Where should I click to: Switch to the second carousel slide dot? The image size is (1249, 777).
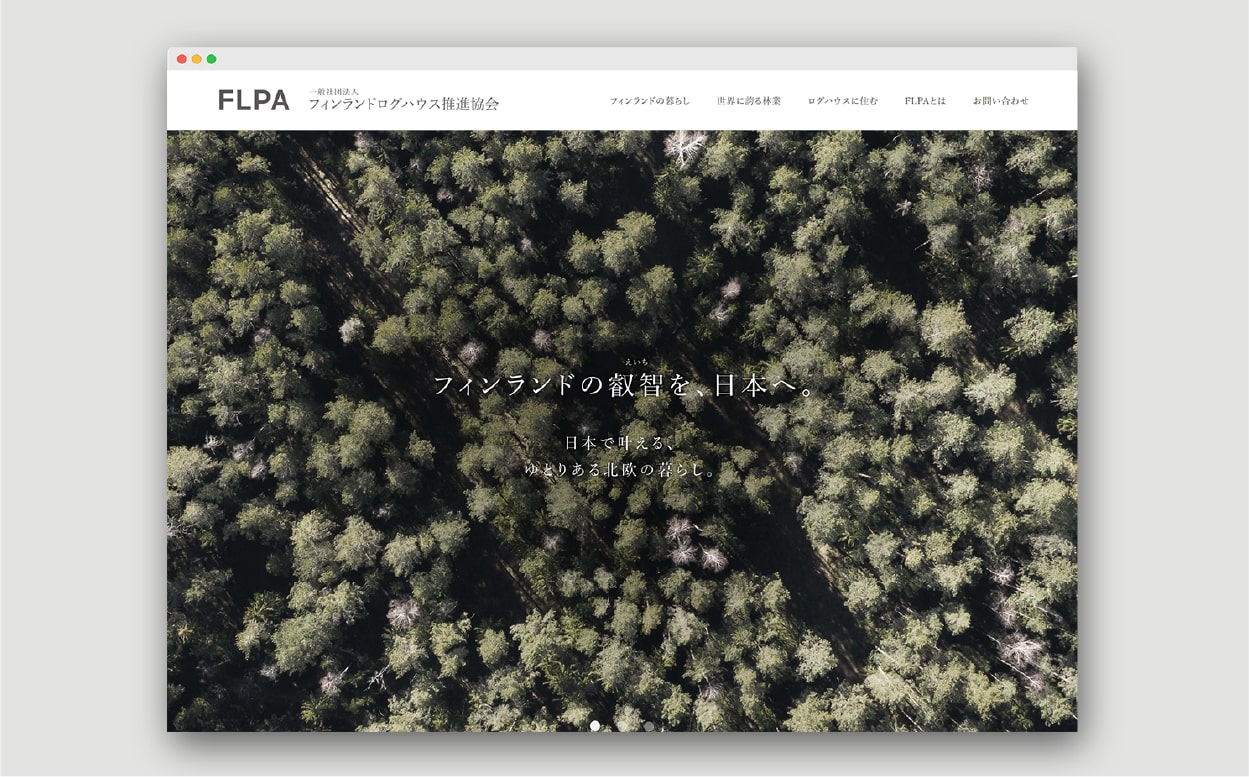(622, 726)
